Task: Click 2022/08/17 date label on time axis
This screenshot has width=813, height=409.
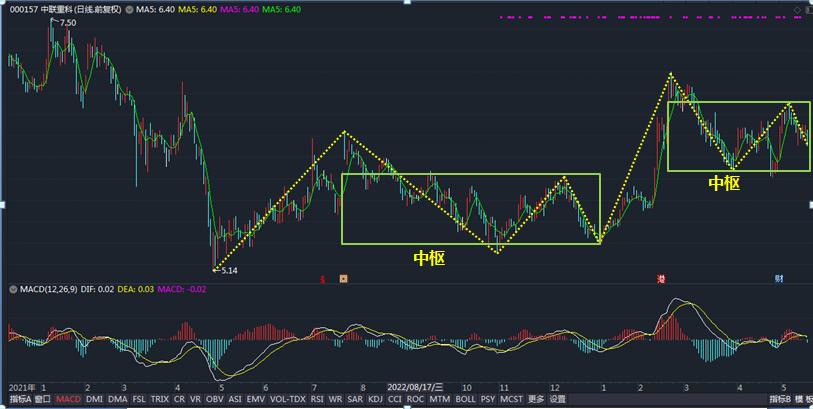Action: (x=415, y=387)
